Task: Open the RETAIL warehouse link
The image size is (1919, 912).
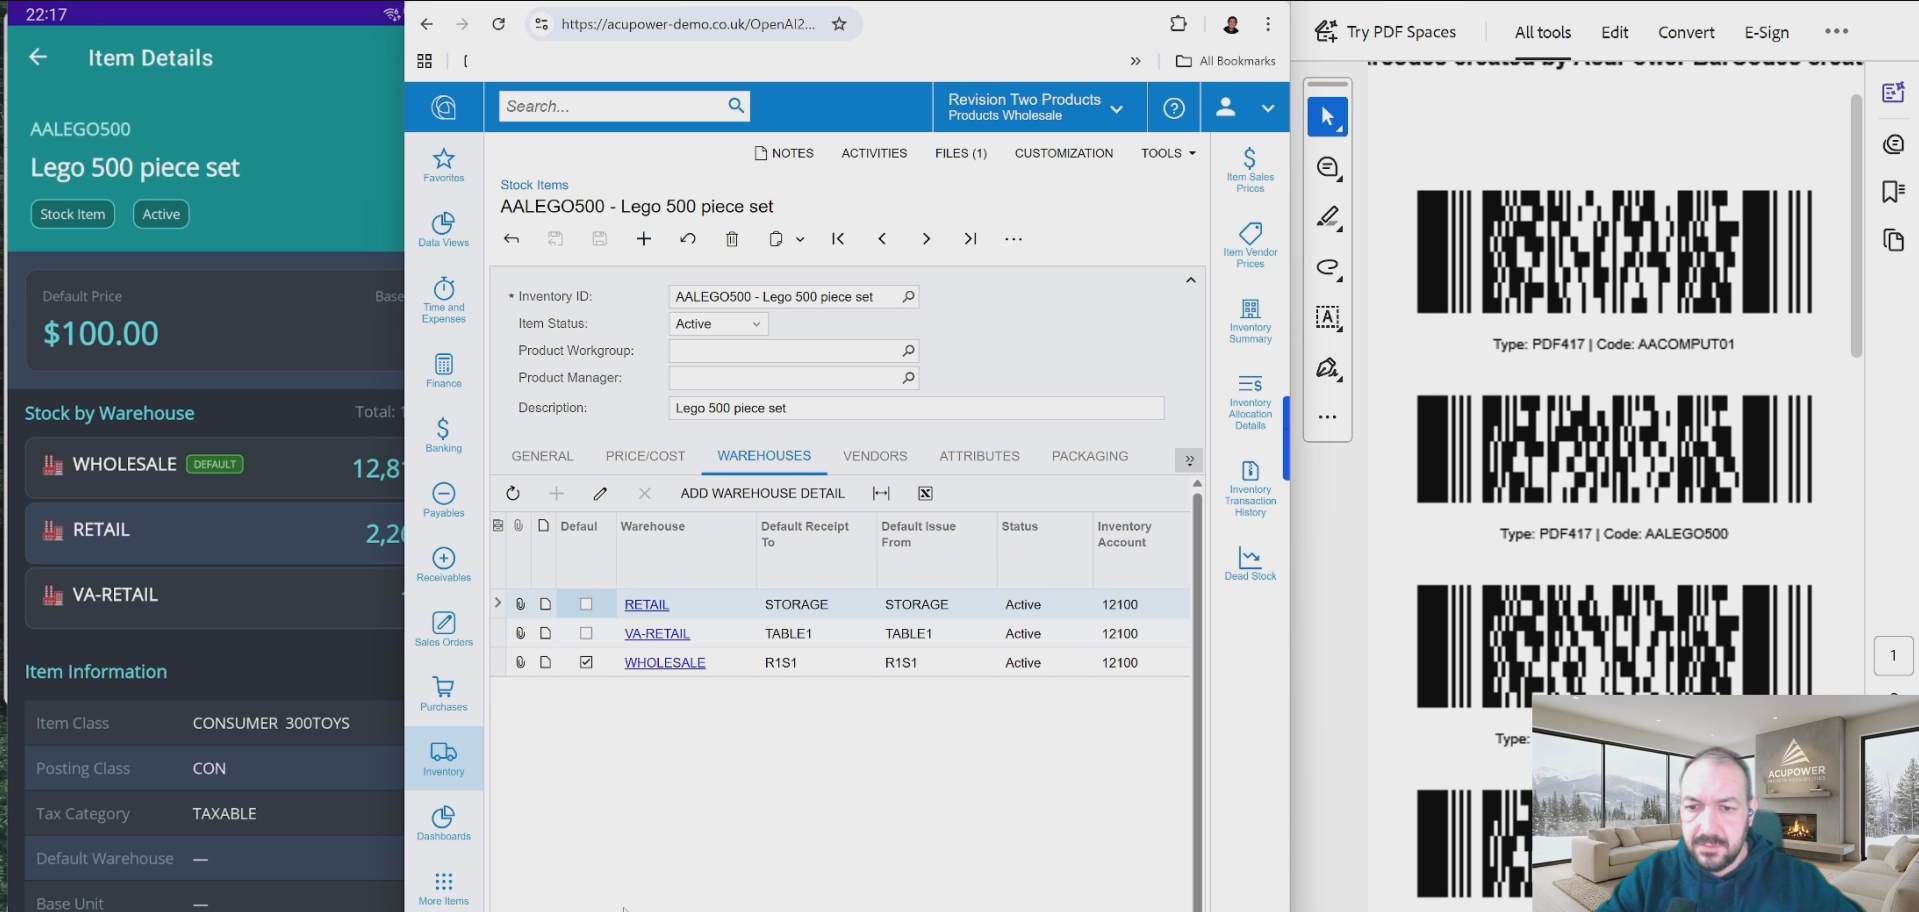Action: point(646,604)
